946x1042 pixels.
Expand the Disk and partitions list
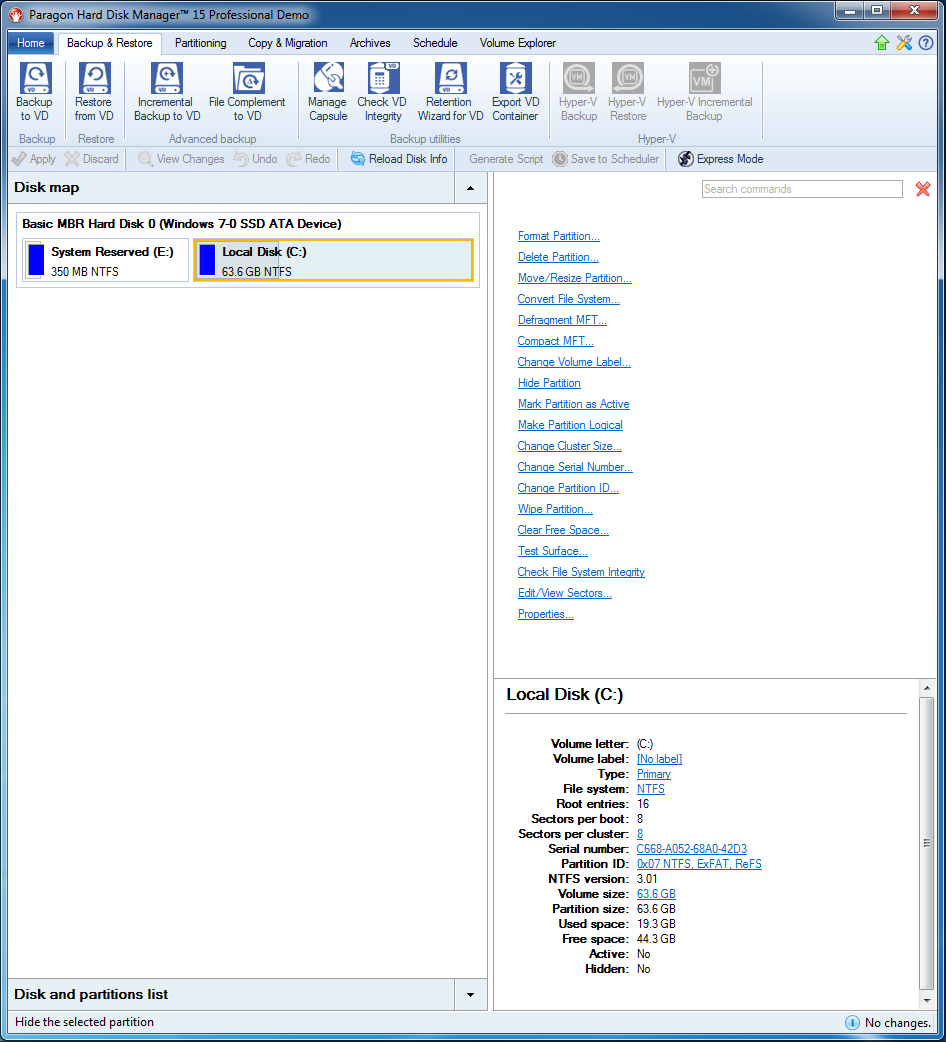click(470, 994)
